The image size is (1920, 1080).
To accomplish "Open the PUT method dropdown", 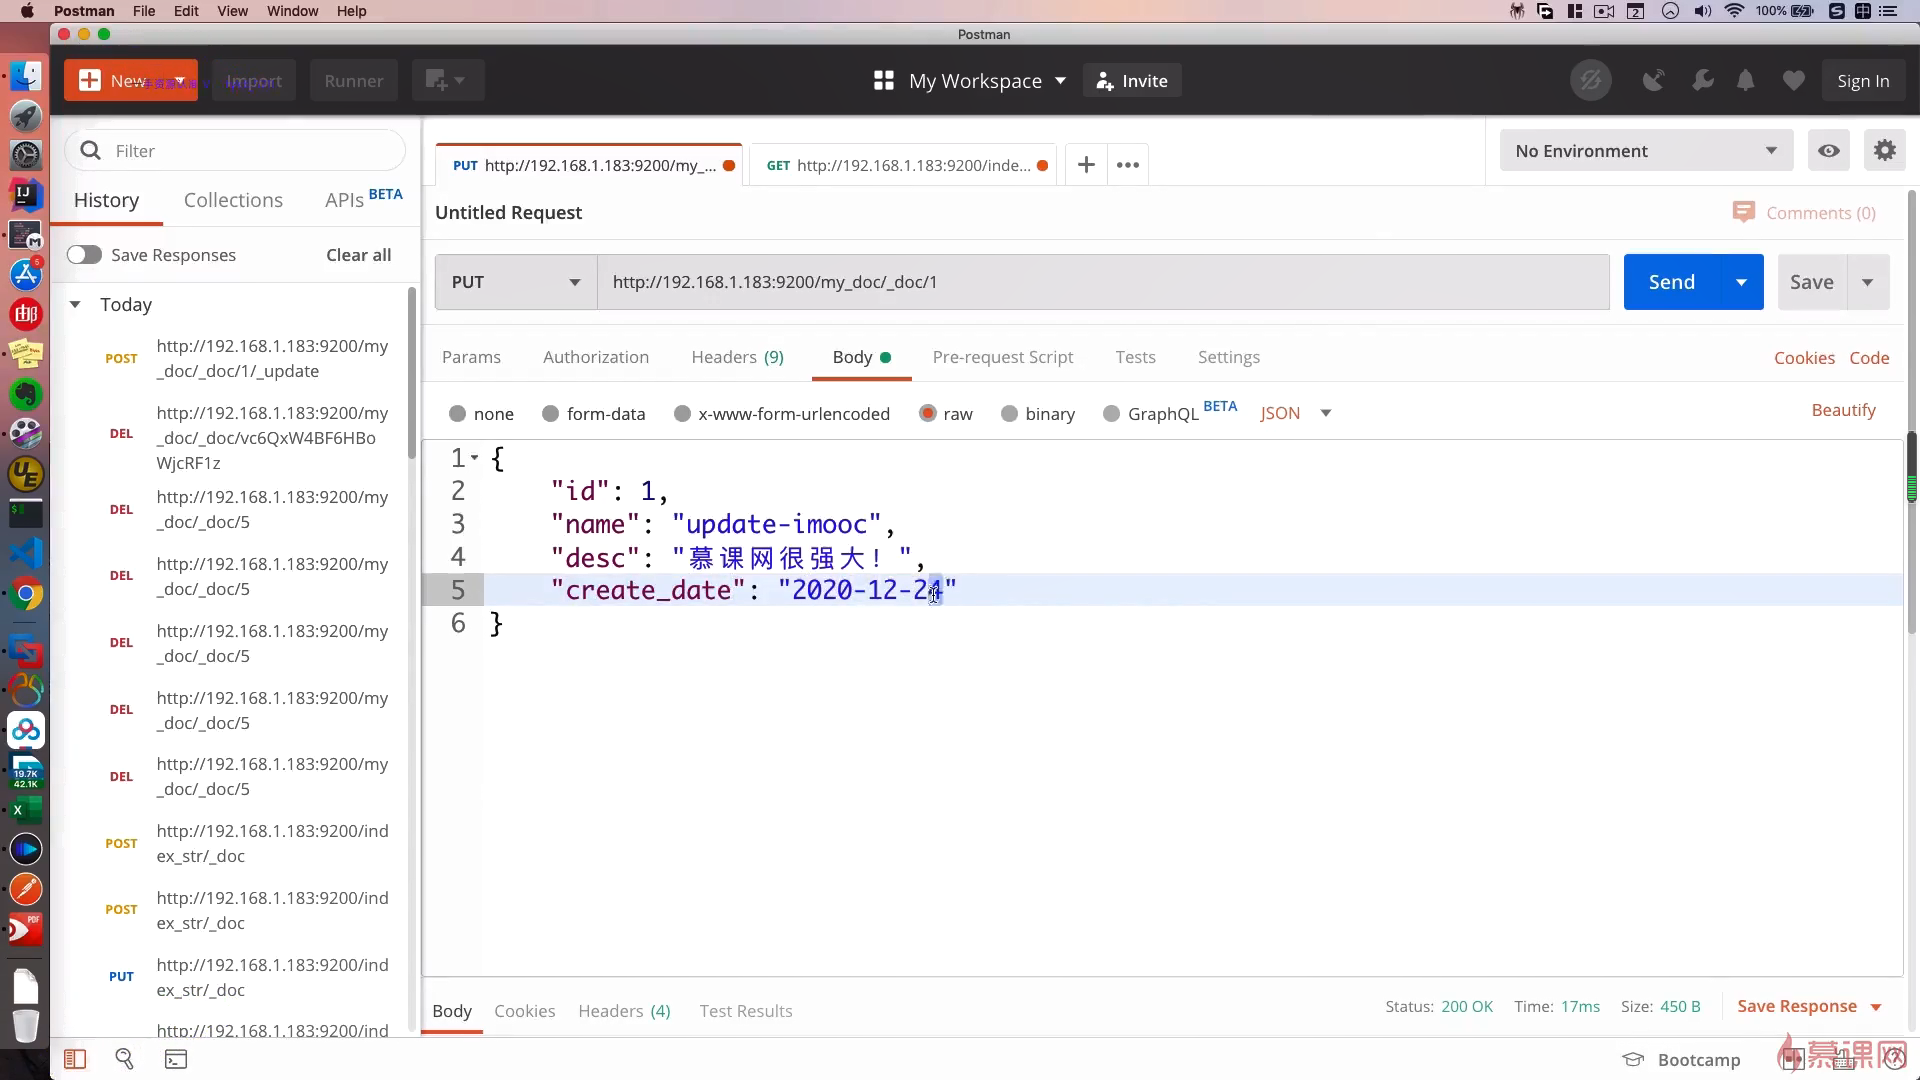I will coord(516,282).
